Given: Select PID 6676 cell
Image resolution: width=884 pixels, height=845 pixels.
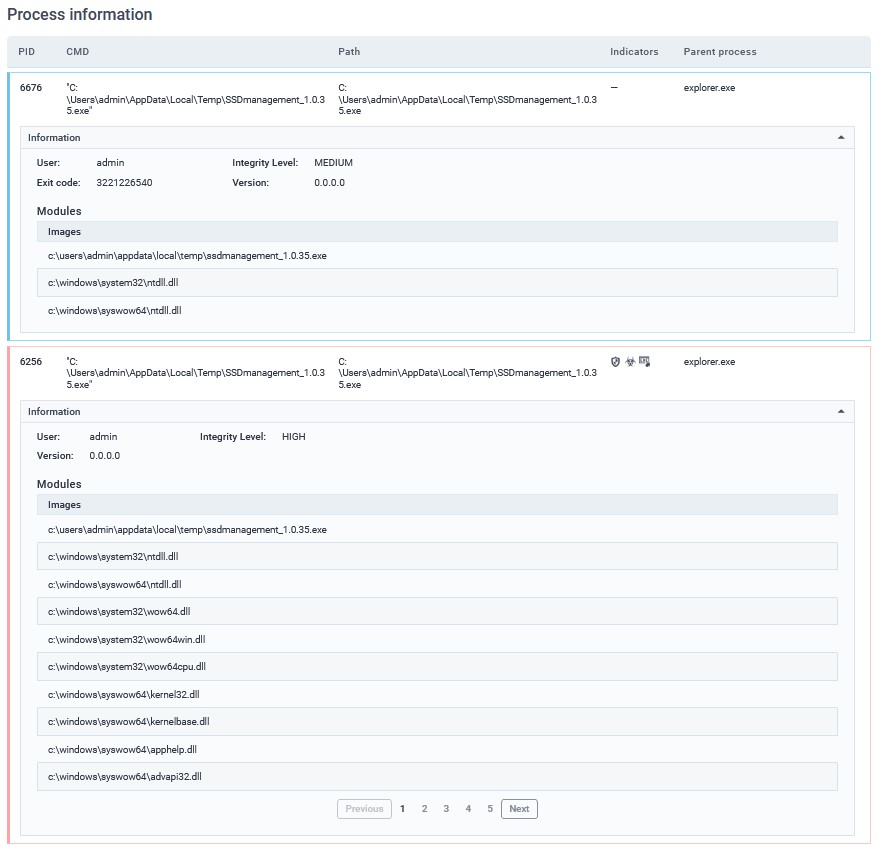Looking at the screenshot, I should [x=31, y=88].
